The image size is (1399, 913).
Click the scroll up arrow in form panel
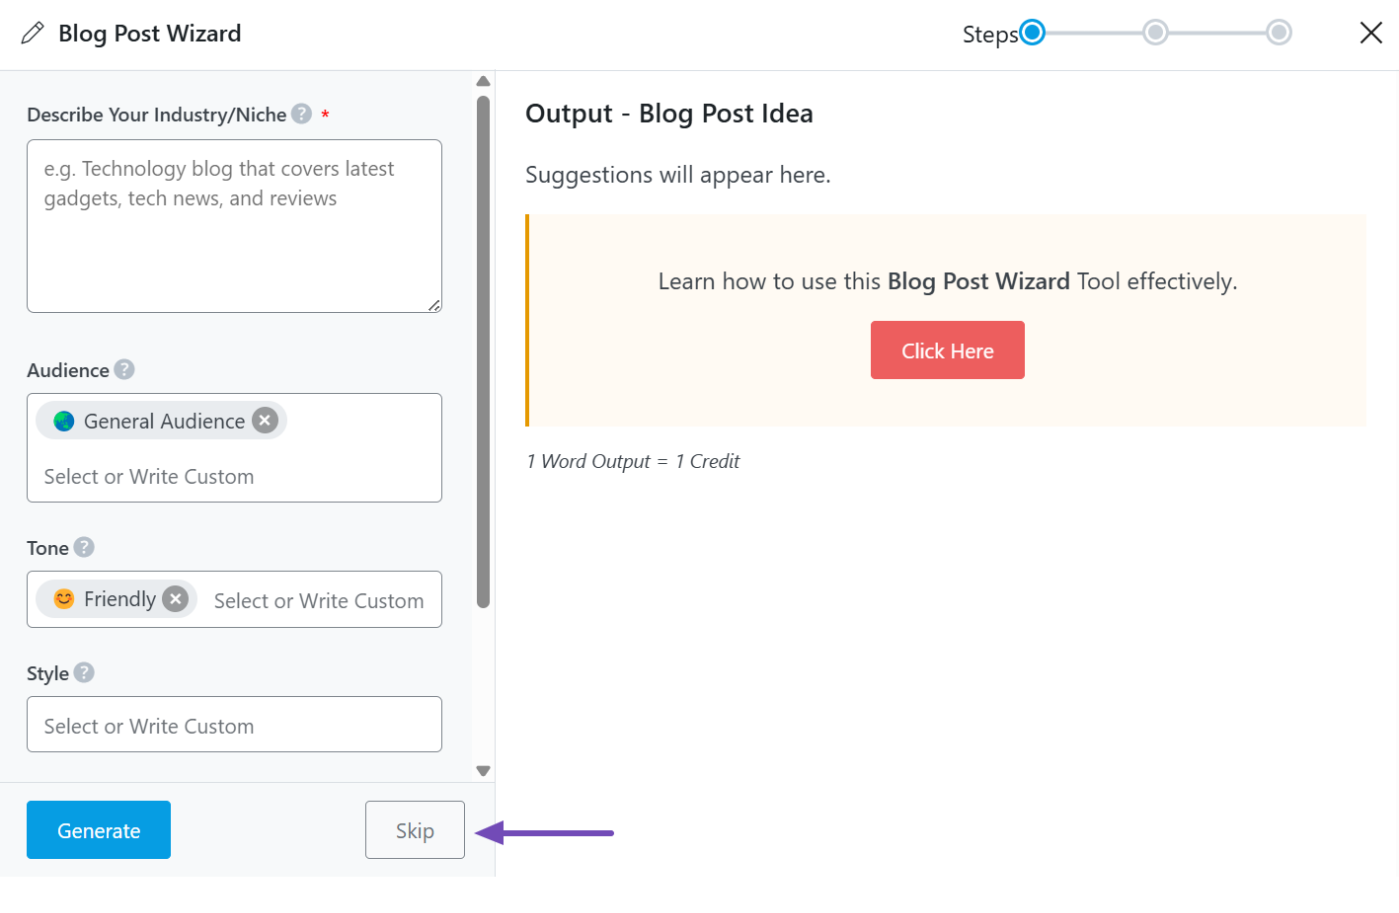[483, 82]
